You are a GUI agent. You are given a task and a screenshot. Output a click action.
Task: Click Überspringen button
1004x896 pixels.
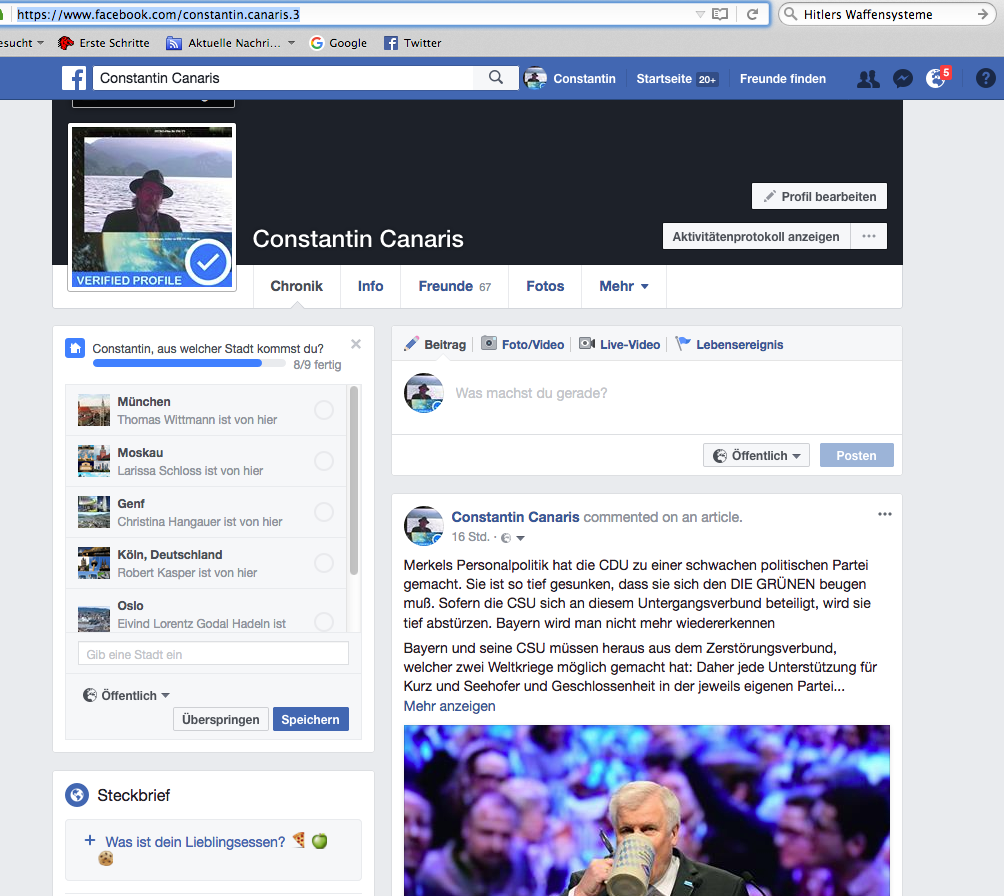(x=220, y=719)
